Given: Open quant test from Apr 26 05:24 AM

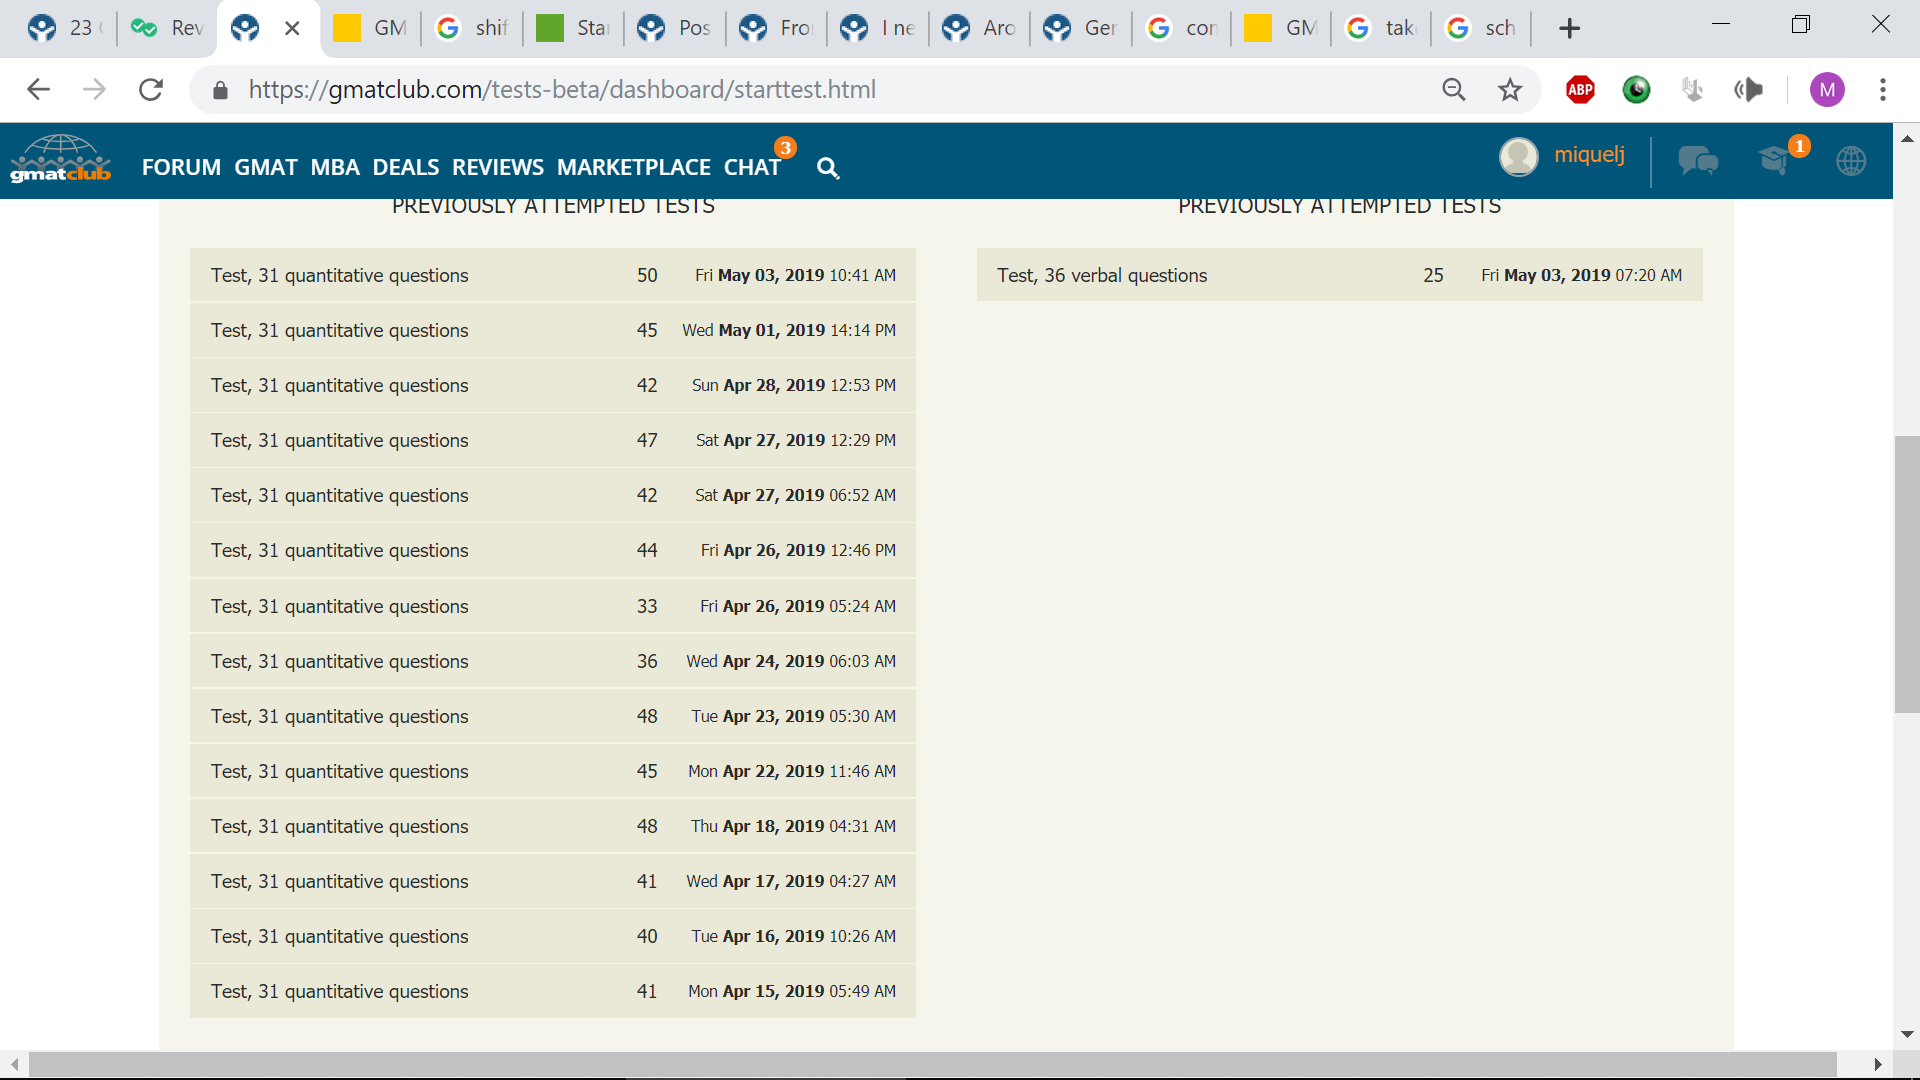Looking at the screenshot, I should (553, 606).
